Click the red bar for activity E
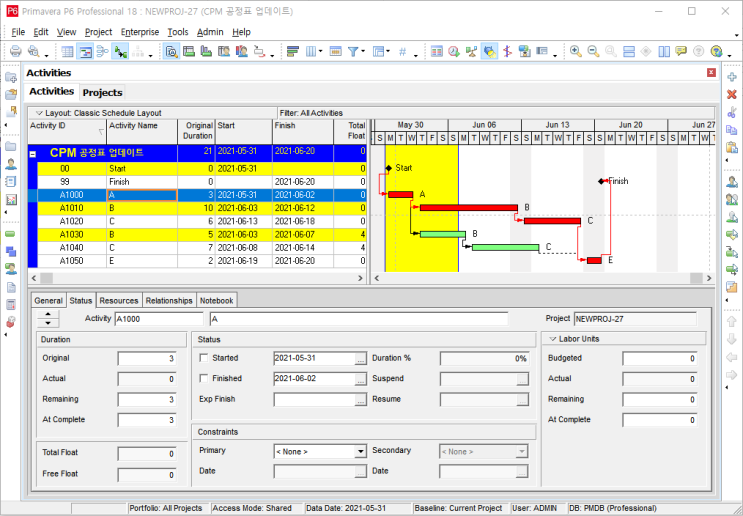This screenshot has width=743, height=516. tap(594, 260)
